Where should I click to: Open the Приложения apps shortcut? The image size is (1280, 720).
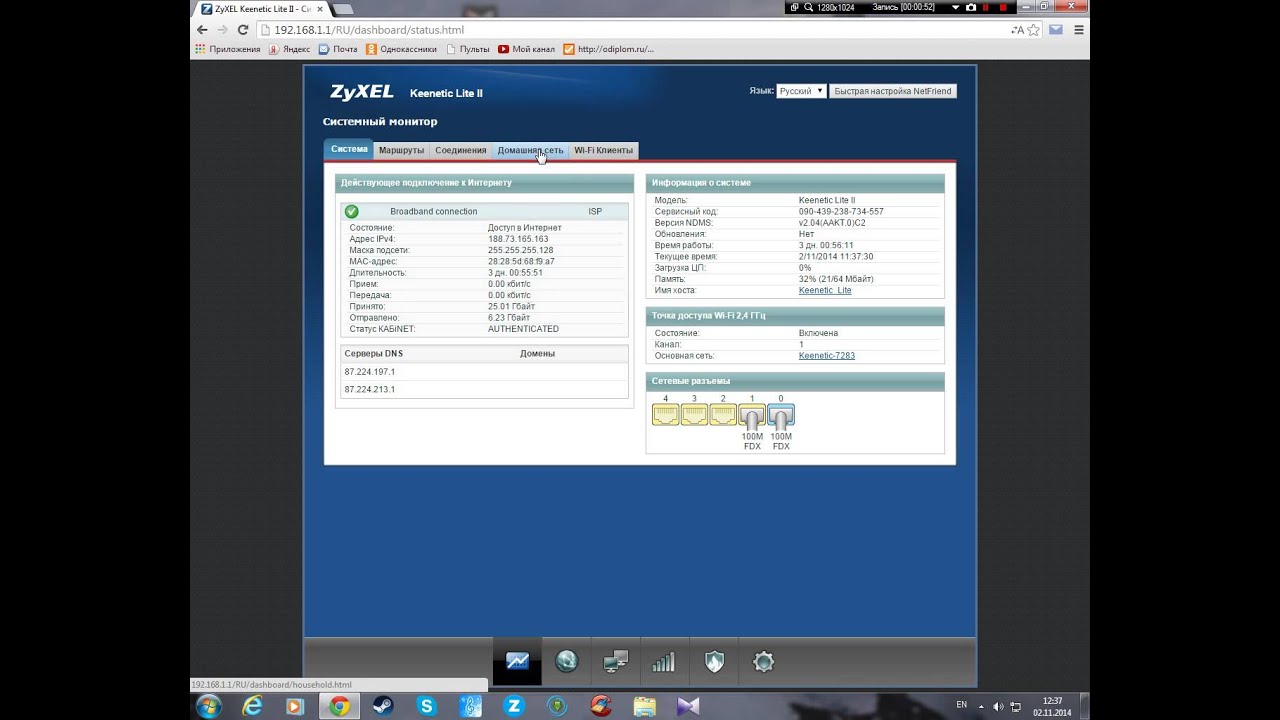pyautogui.click(x=228, y=48)
